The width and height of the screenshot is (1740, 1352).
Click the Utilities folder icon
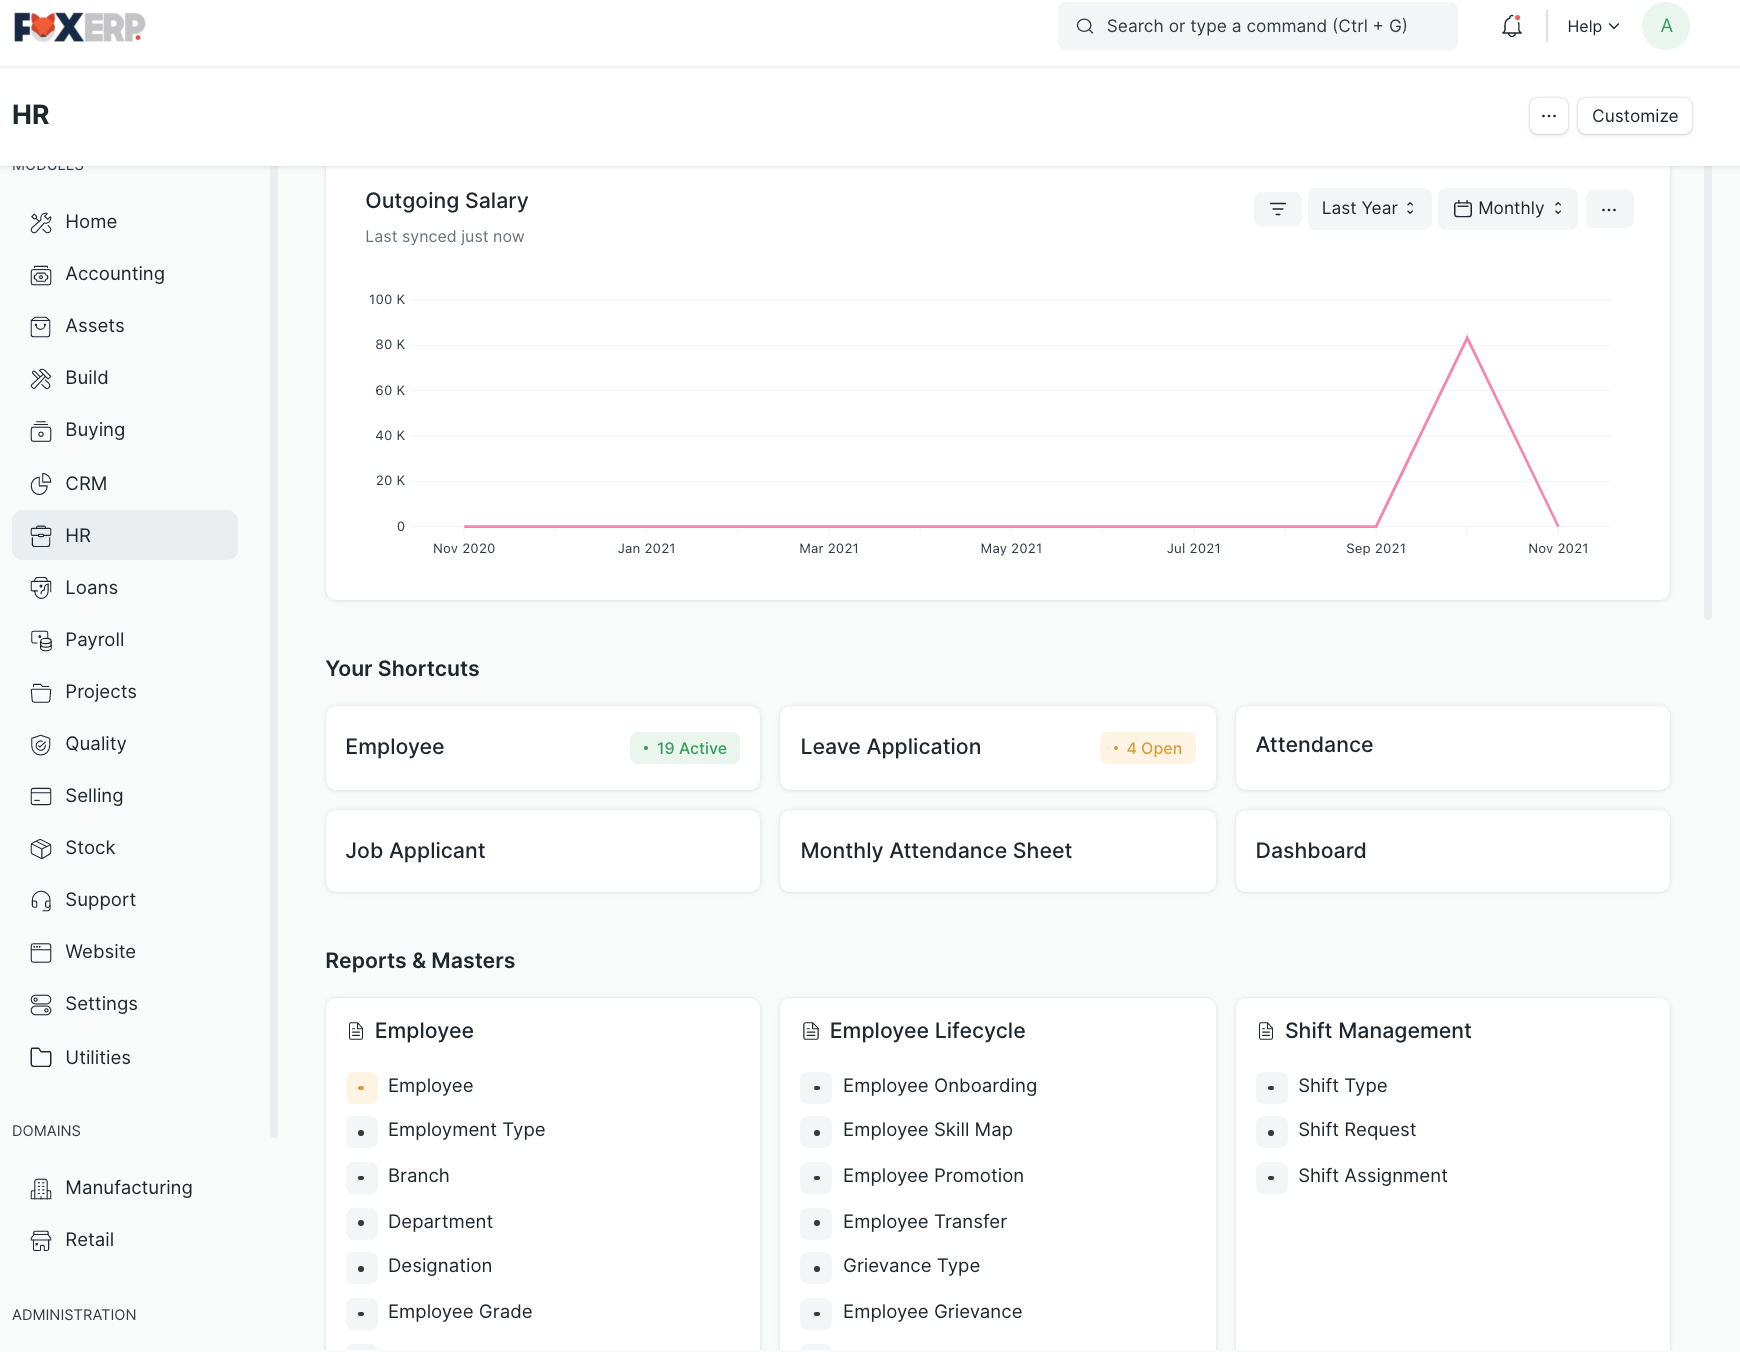pos(41,1058)
